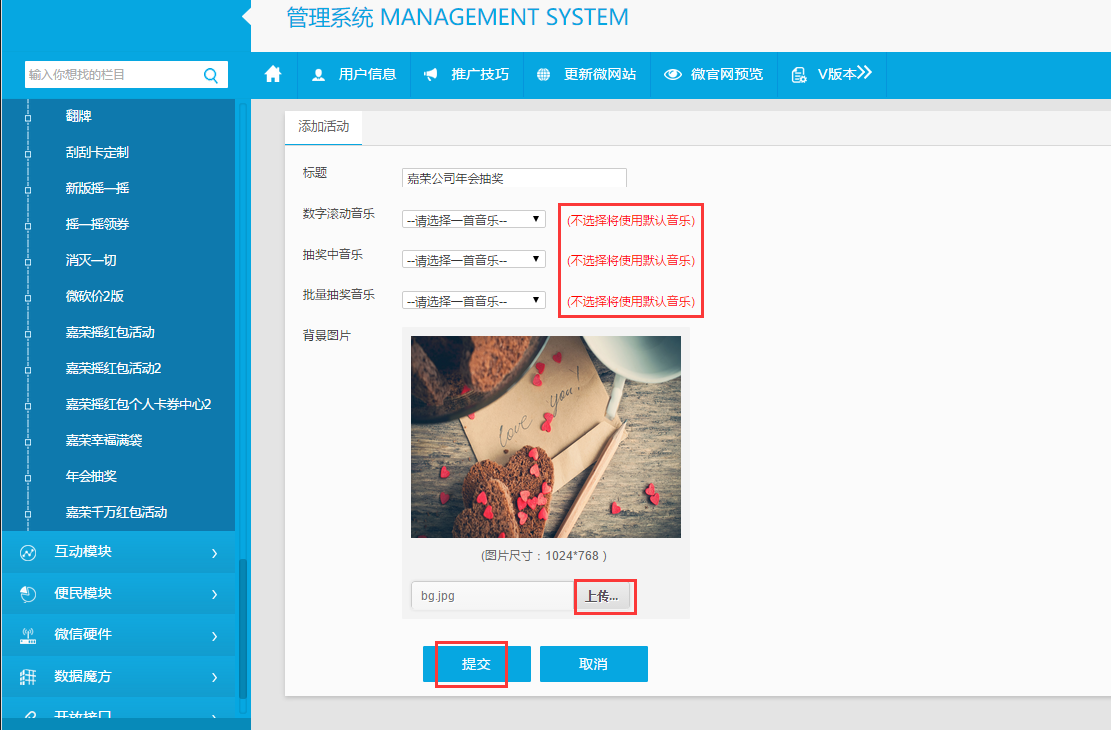Click the home icon in top navigation
The height and width of the screenshot is (730, 1111).
point(273,74)
